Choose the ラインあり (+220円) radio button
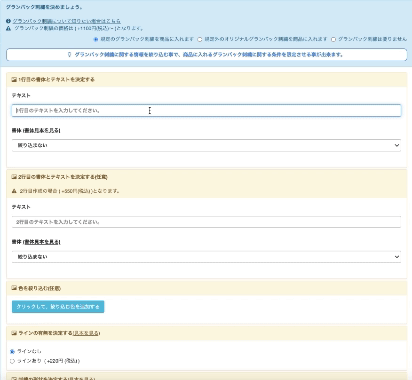The width and height of the screenshot is (412, 380). (x=13, y=361)
